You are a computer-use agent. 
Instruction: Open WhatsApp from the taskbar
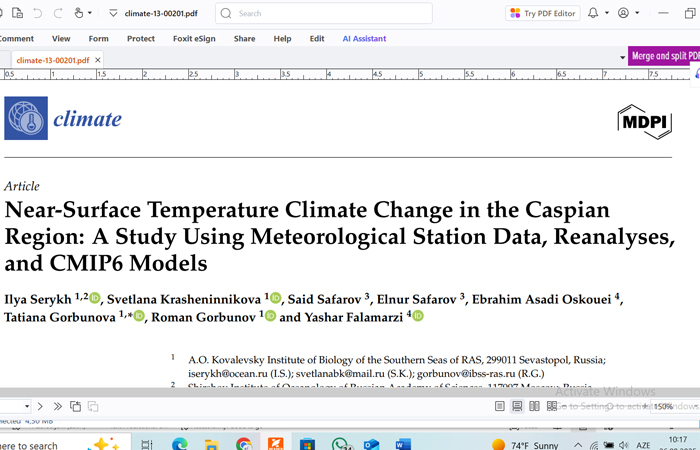pos(341,444)
